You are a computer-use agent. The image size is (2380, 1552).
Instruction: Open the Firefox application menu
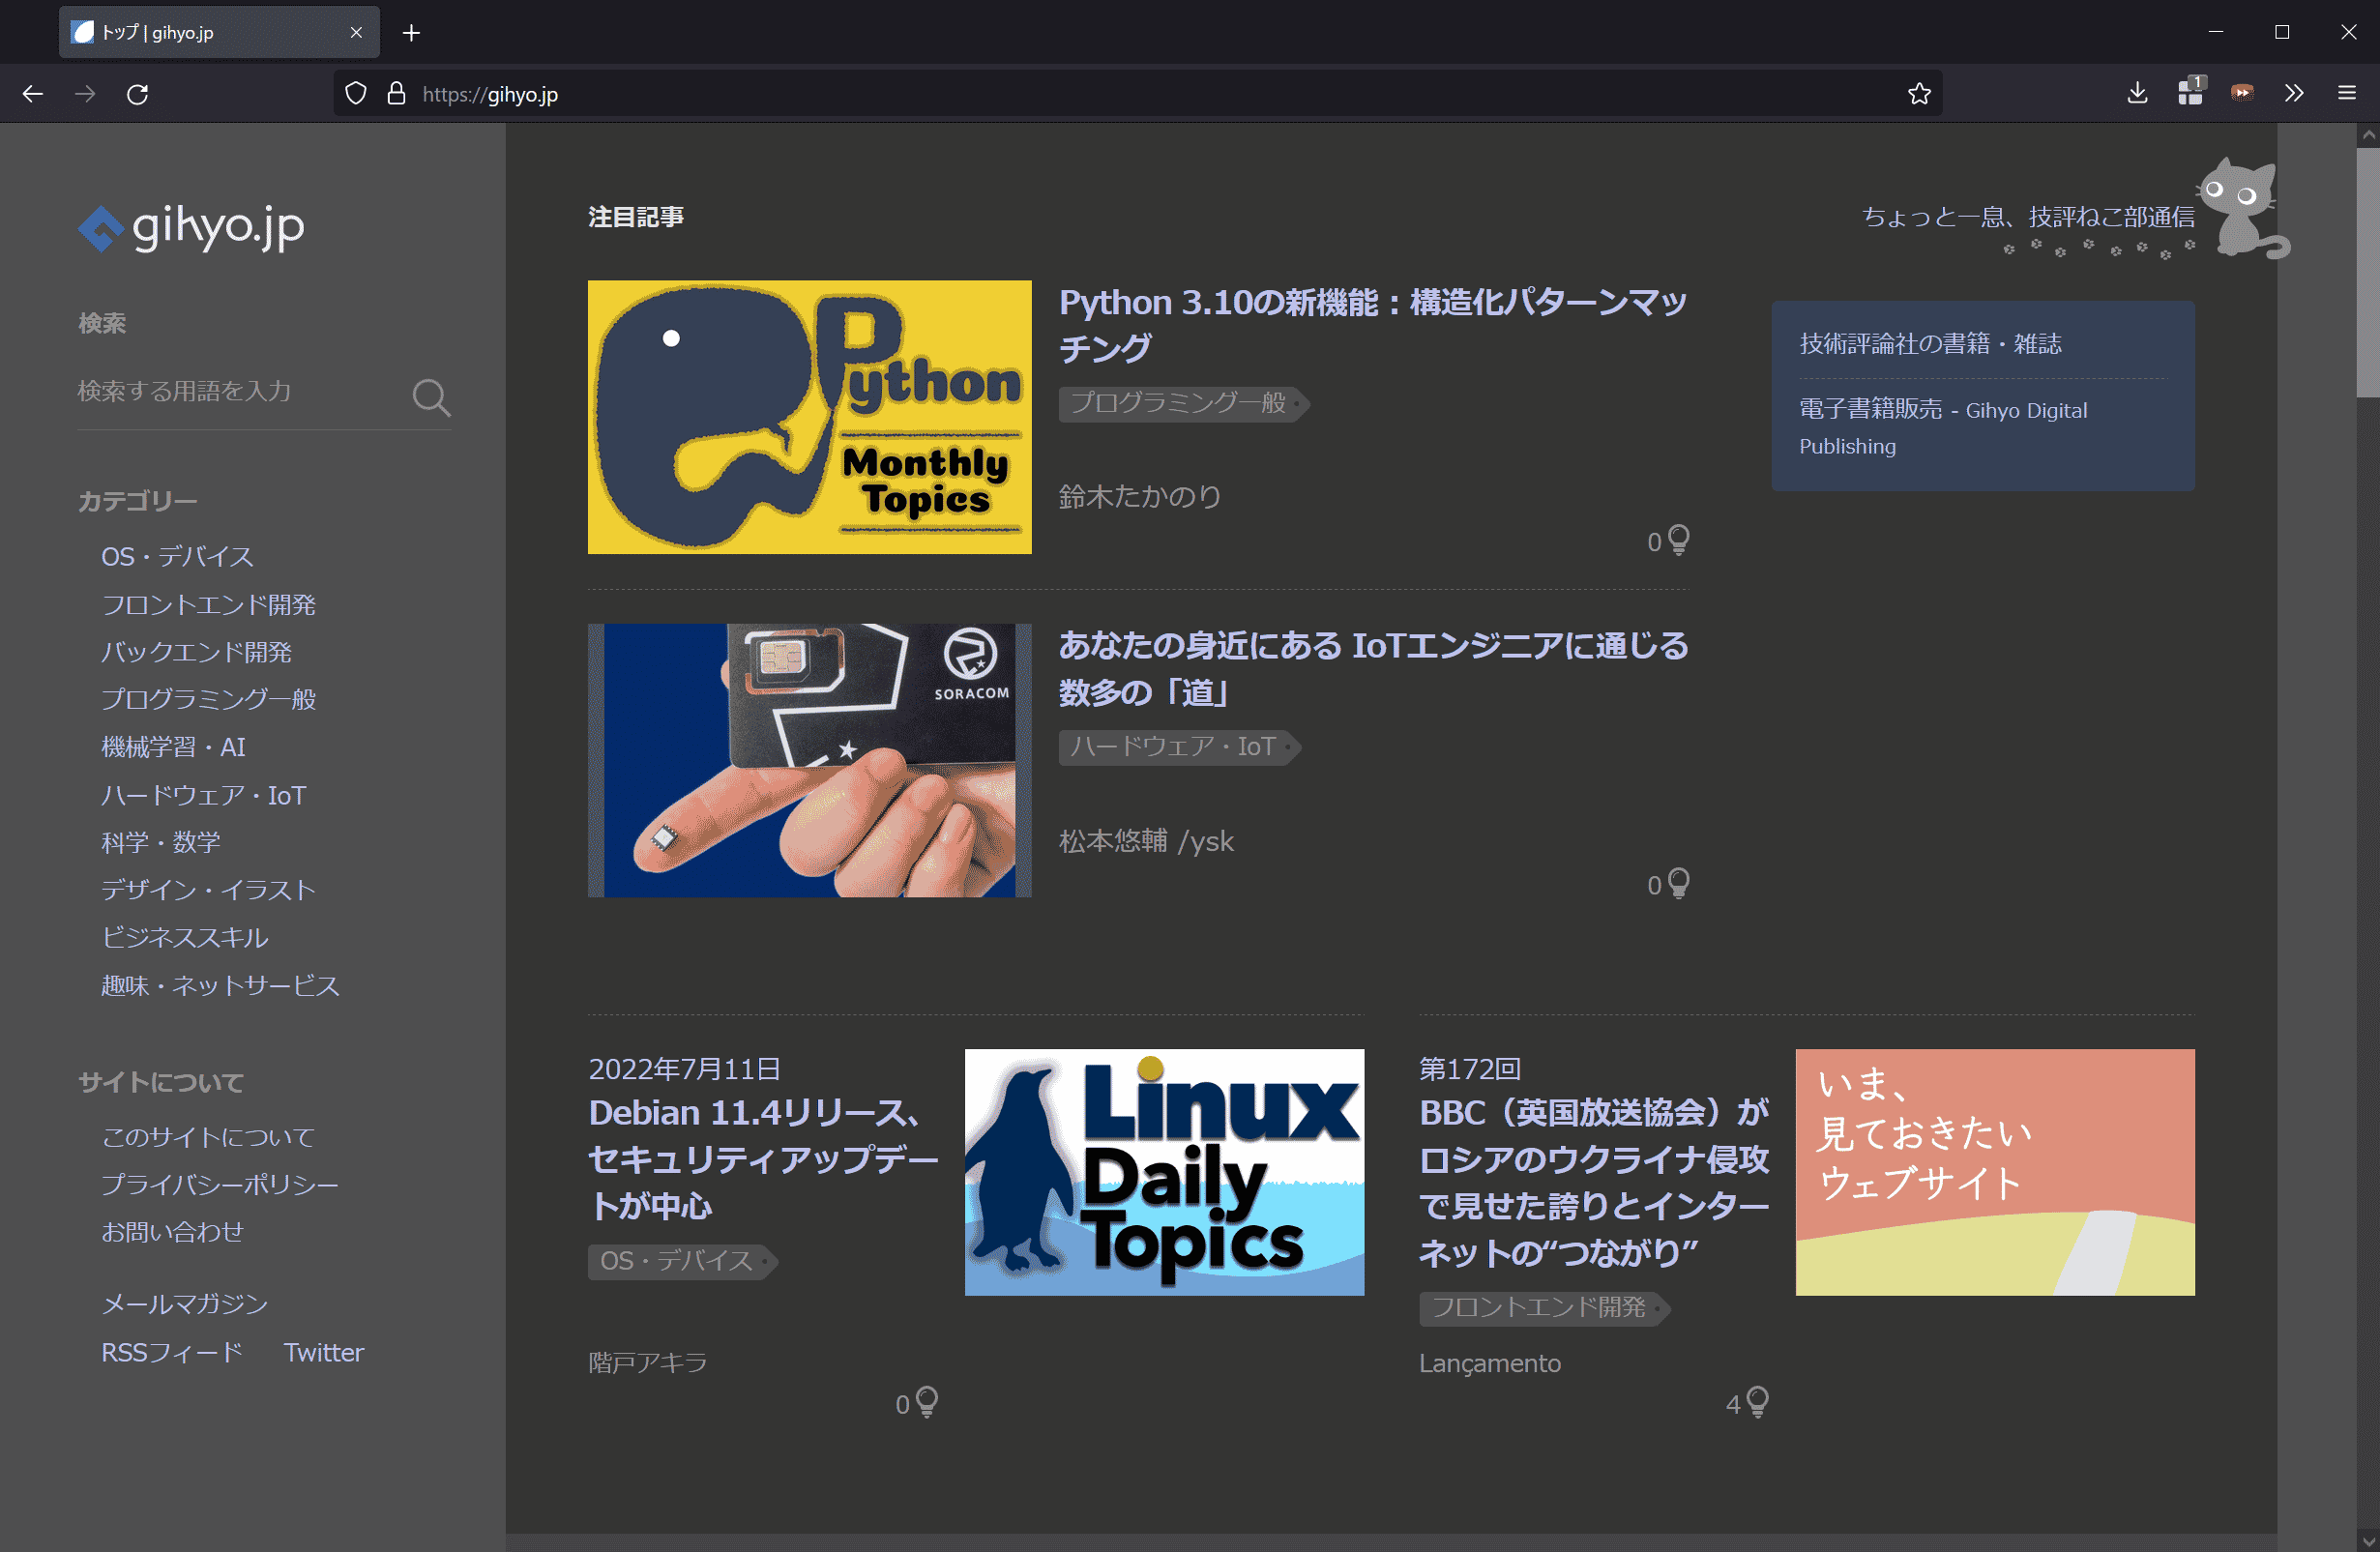(x=2347, y=93)
